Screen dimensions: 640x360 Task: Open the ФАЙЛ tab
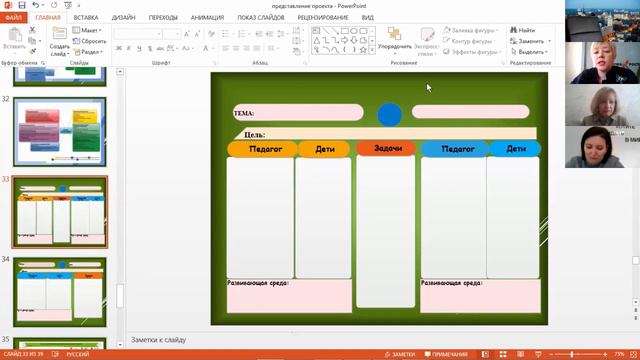(x=13, y=18)
